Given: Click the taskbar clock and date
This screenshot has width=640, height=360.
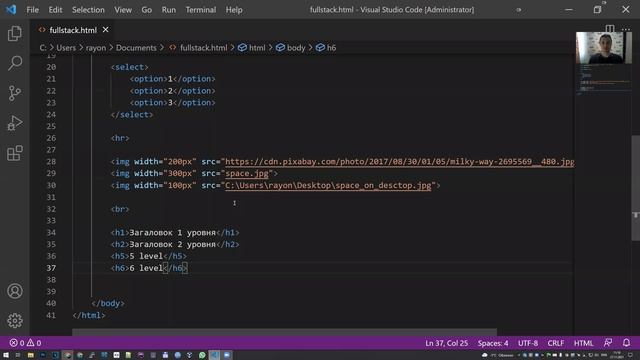Looking at the screenshot, I should pyautogui.click(x=617, y=355).
